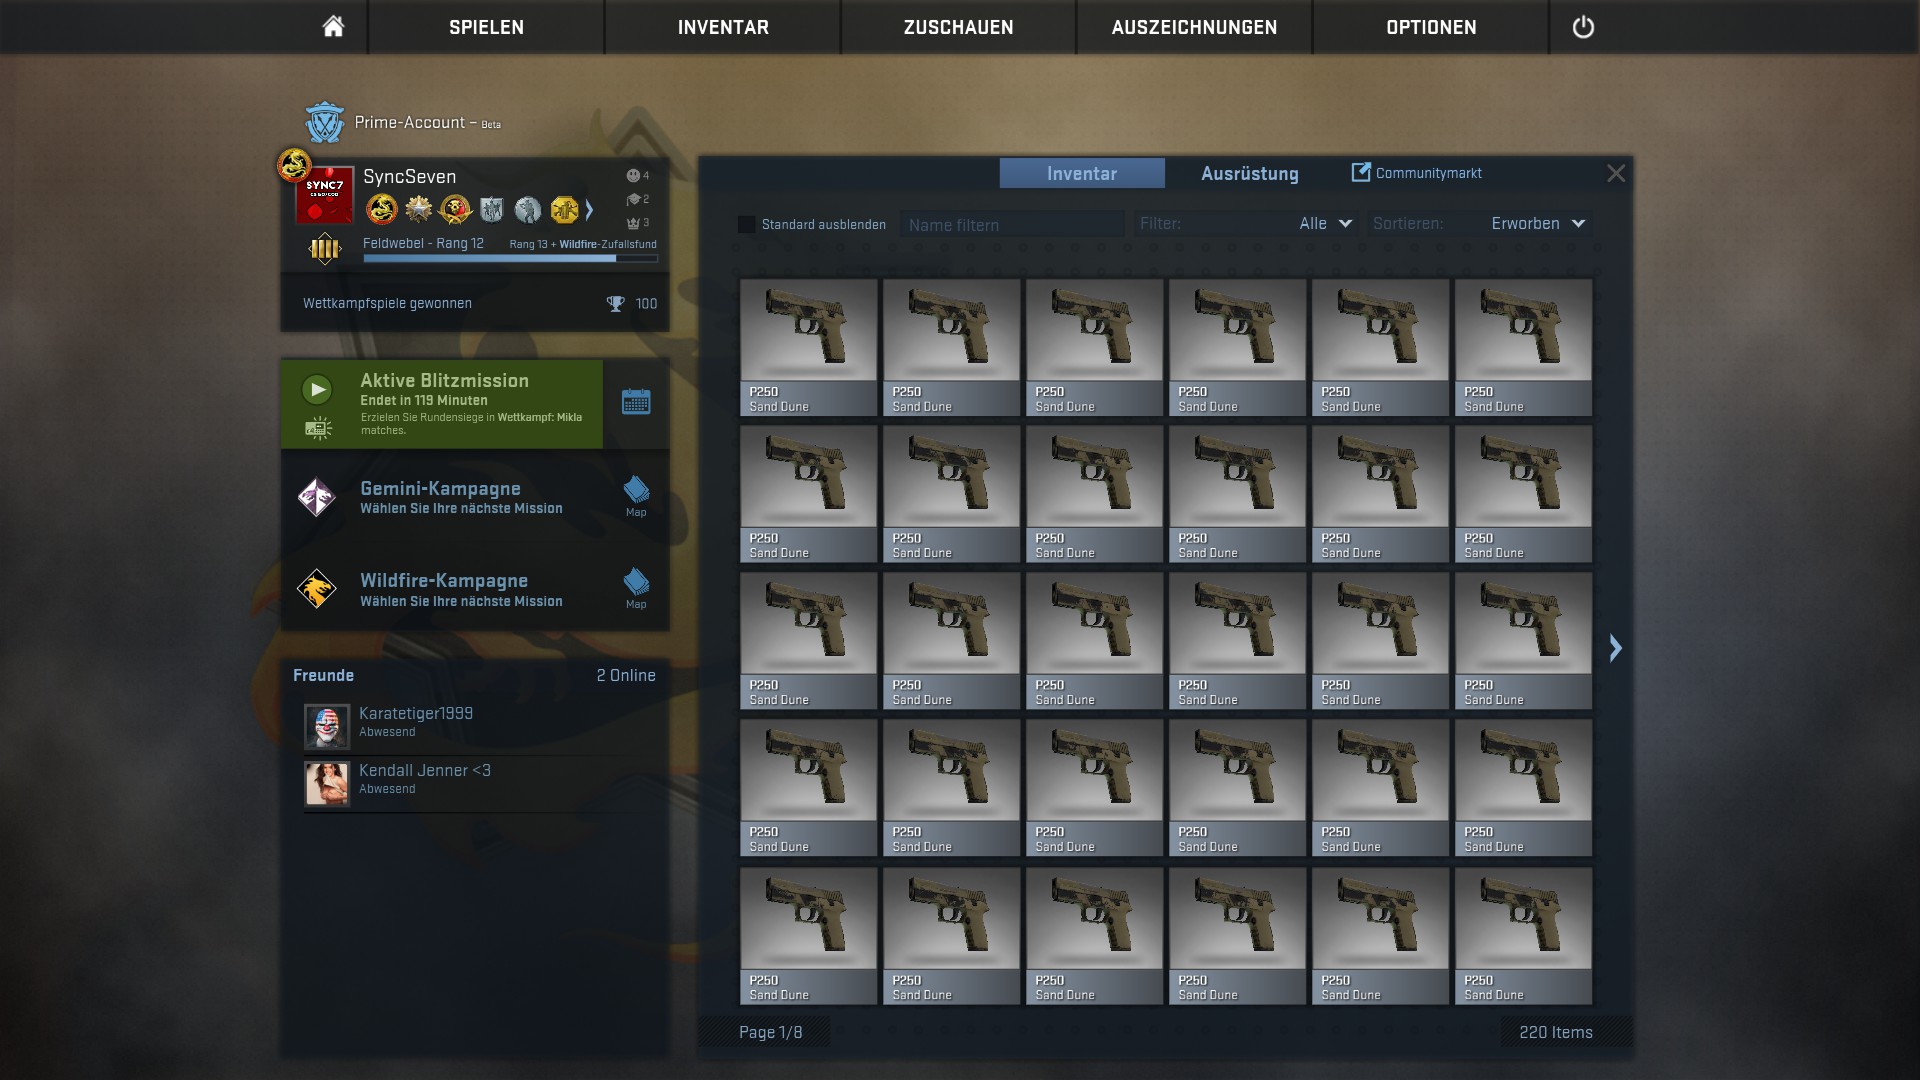1920x1080 pixels.
Task: Open the Communitymarkt link
Action: tap(1417, 173)
